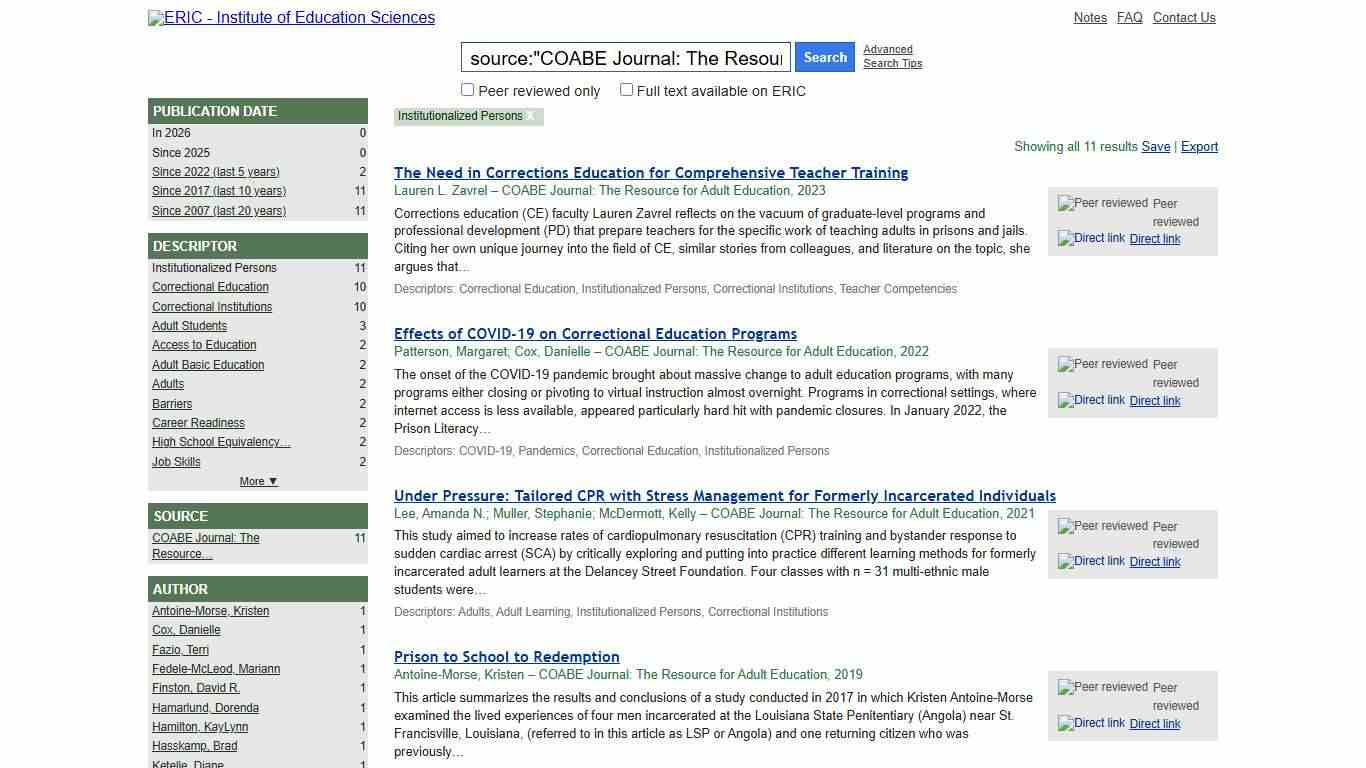Click the Peer reviewed icon on the CPR study

pos(1100,526)
